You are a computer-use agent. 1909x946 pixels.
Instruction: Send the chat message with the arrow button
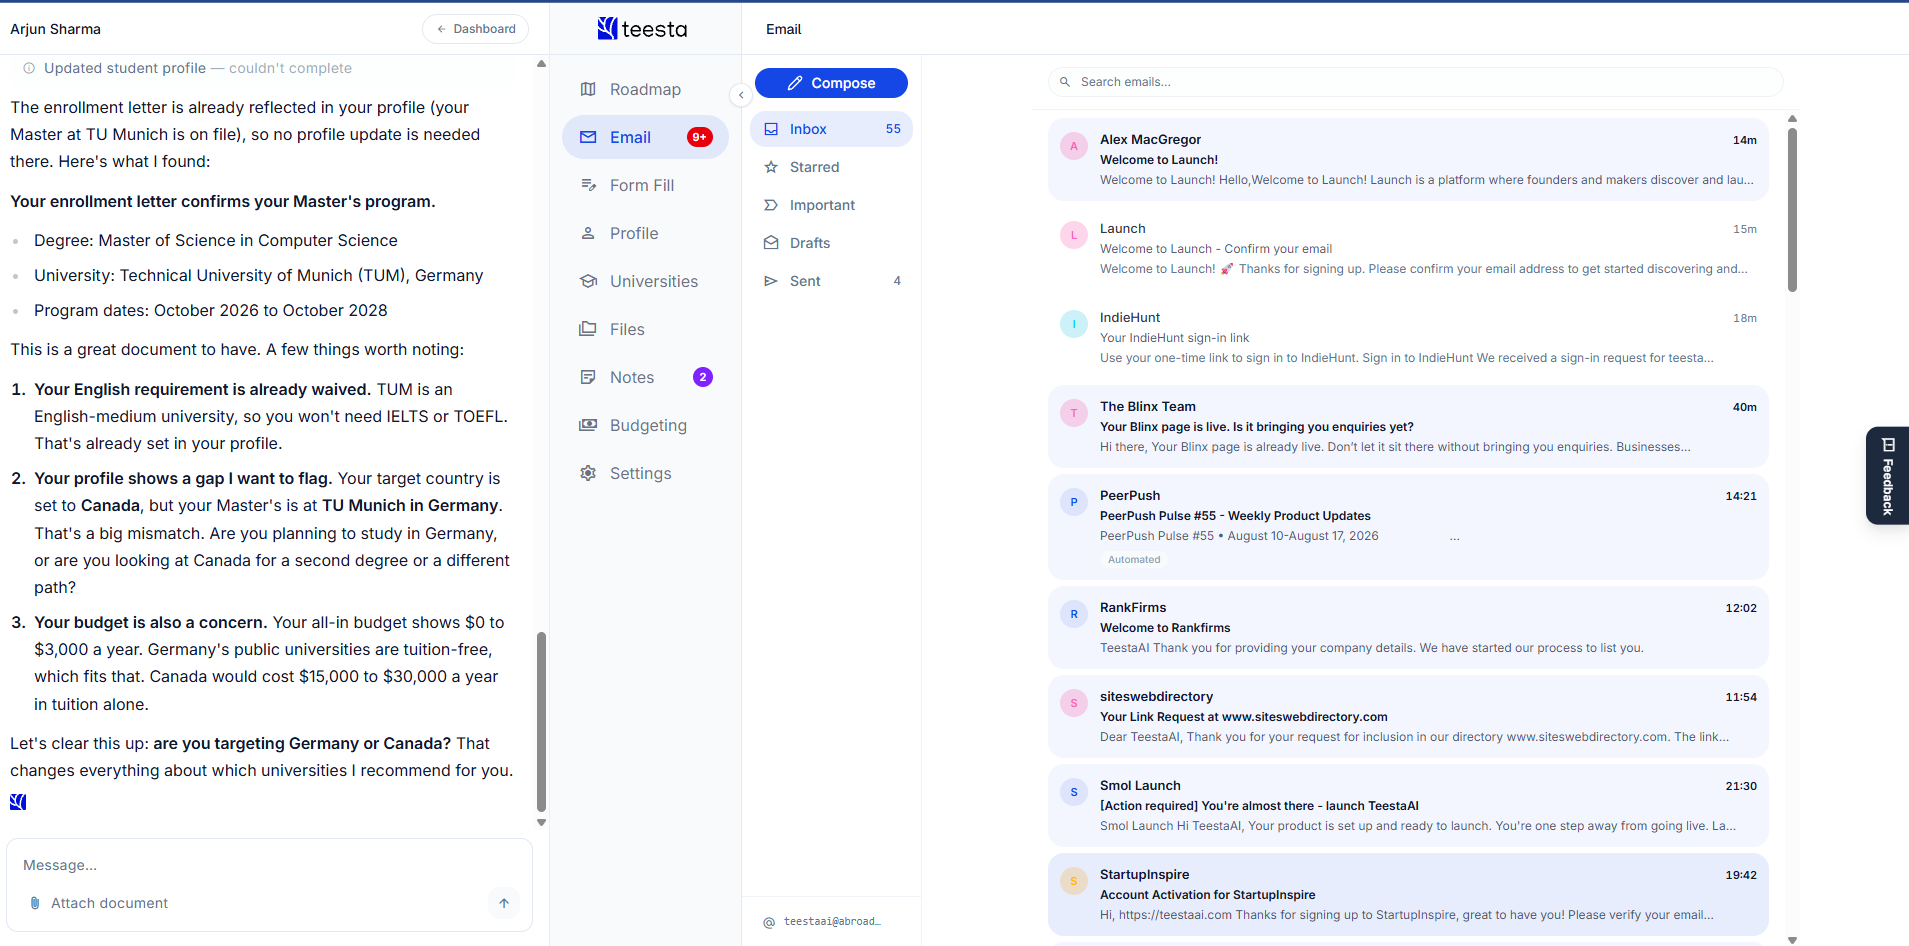coord(504,903)
